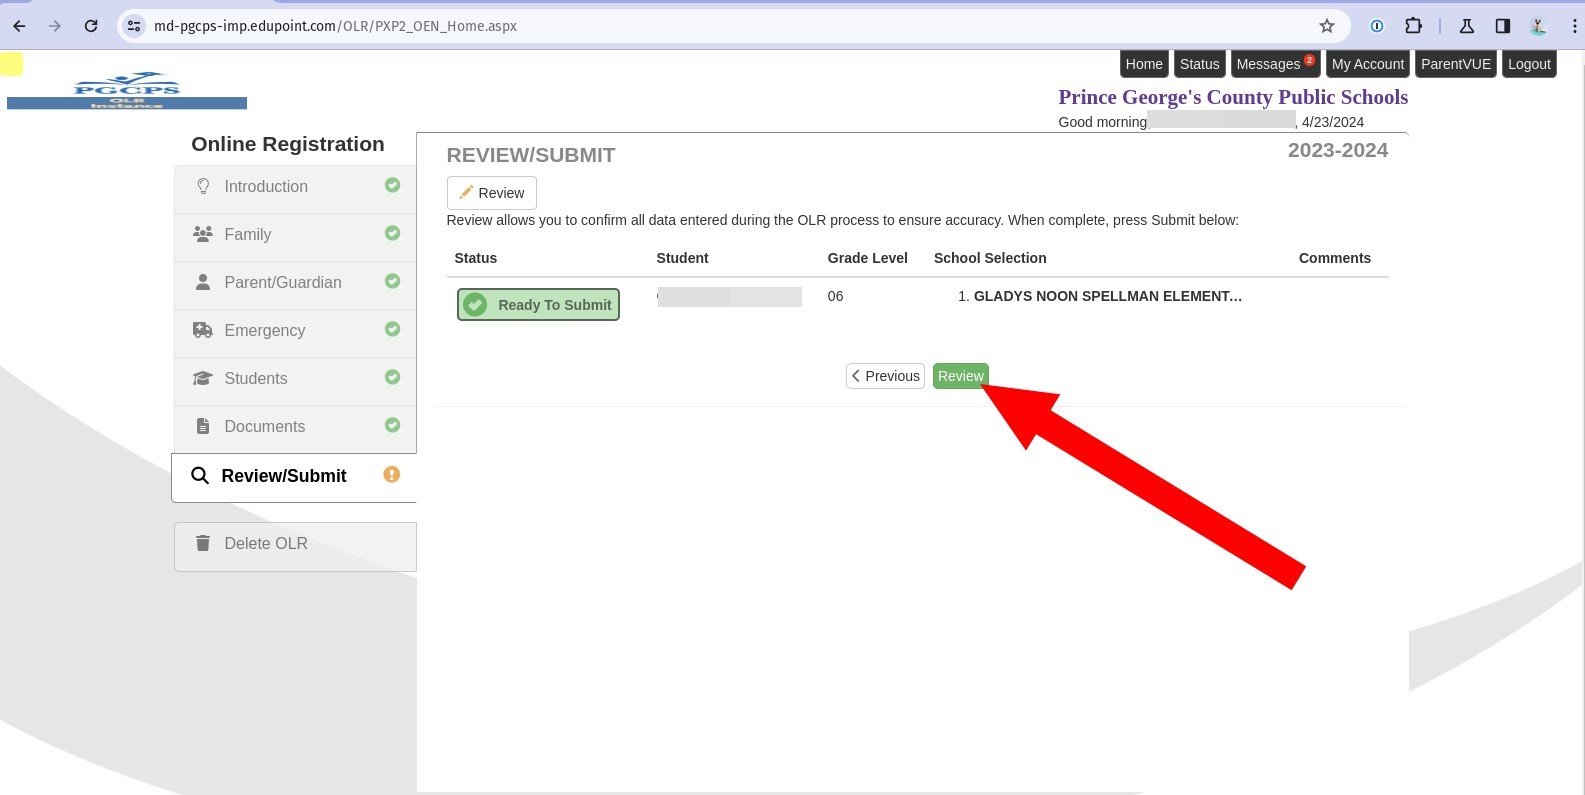The height and width of the screenshot is (795, 1585).
Task: Navigate to the Documents section
Action: coord(265,427)
